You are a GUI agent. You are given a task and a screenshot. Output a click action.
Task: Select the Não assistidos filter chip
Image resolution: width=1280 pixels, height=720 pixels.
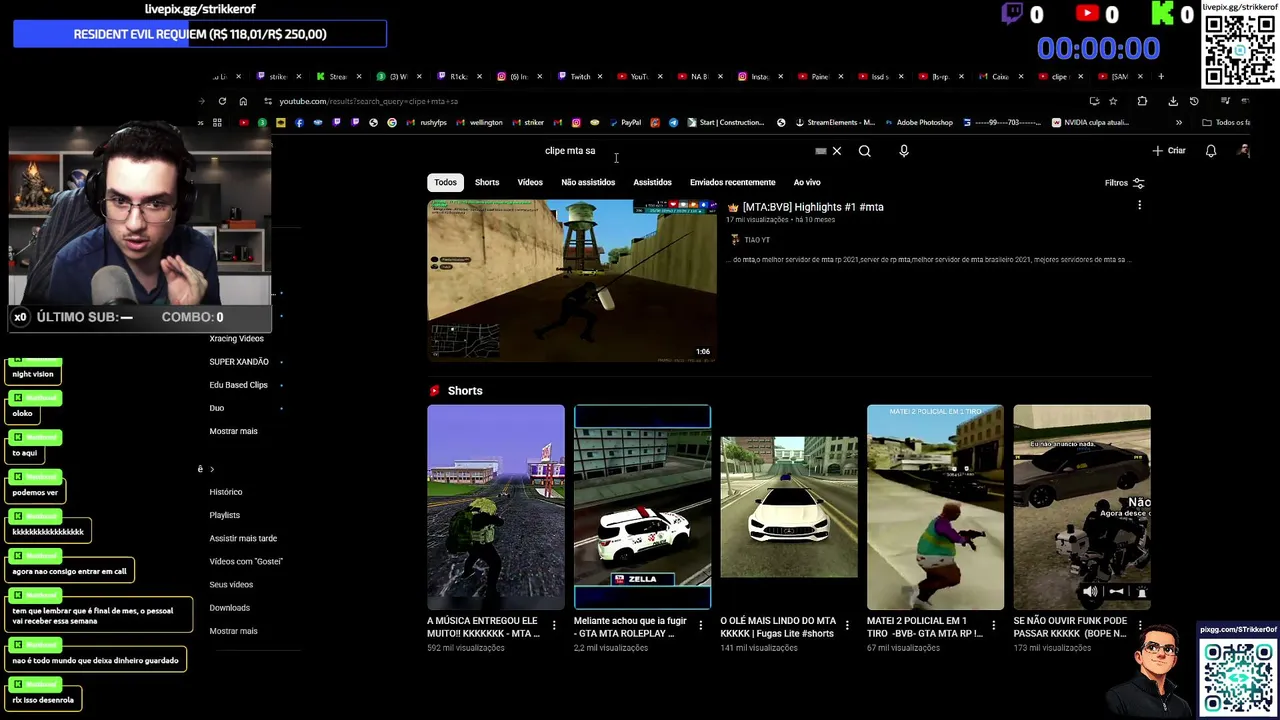click(588, 182)
